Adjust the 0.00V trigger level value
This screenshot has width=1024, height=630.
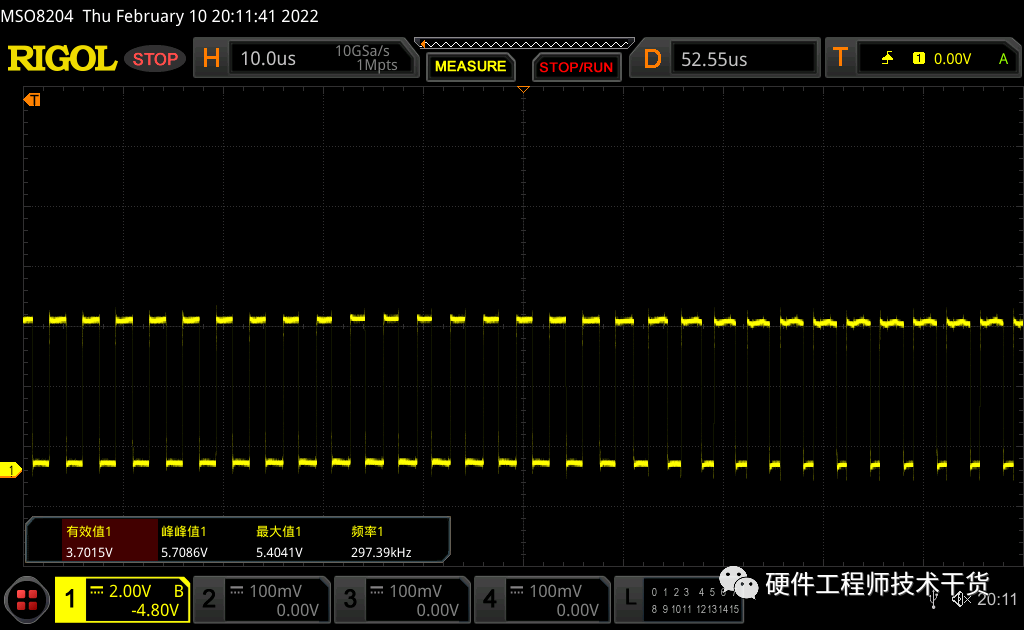pyautogui.click(x=952, y=59)
